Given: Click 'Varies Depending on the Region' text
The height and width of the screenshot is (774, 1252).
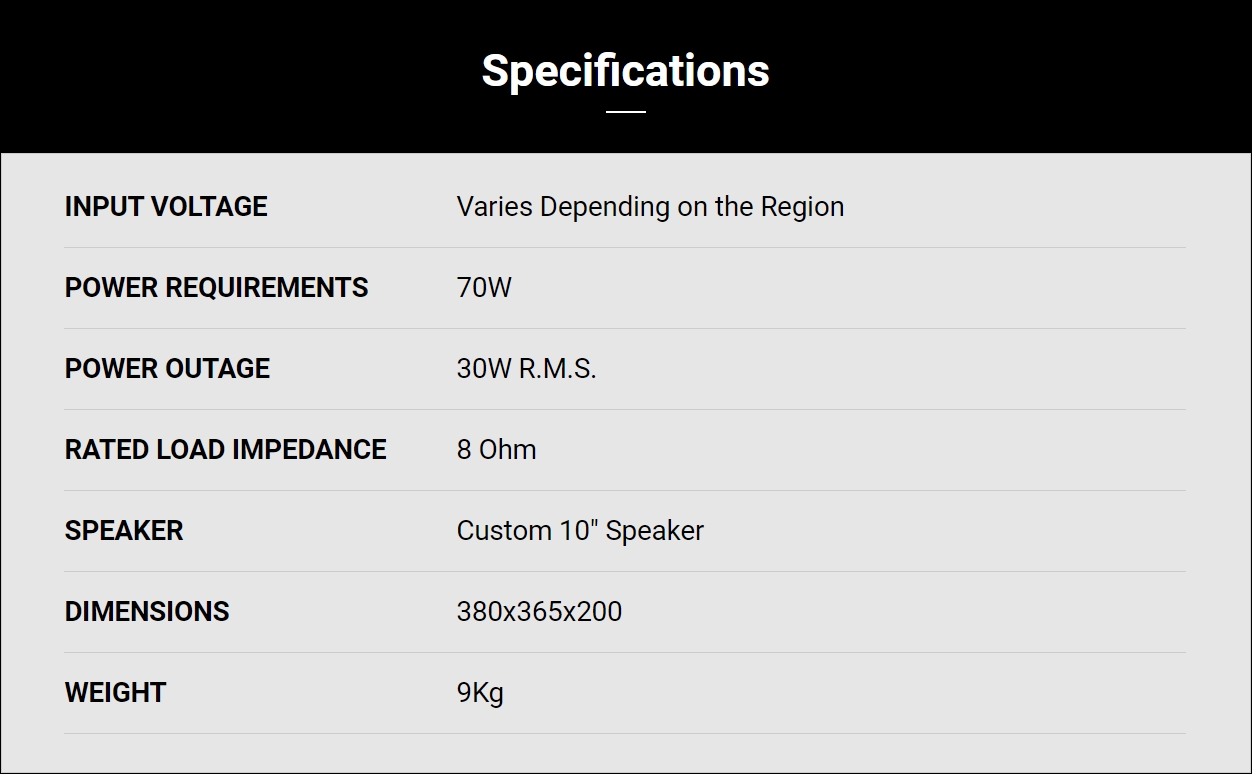Looking at the screenshot, I should [650, 207].
